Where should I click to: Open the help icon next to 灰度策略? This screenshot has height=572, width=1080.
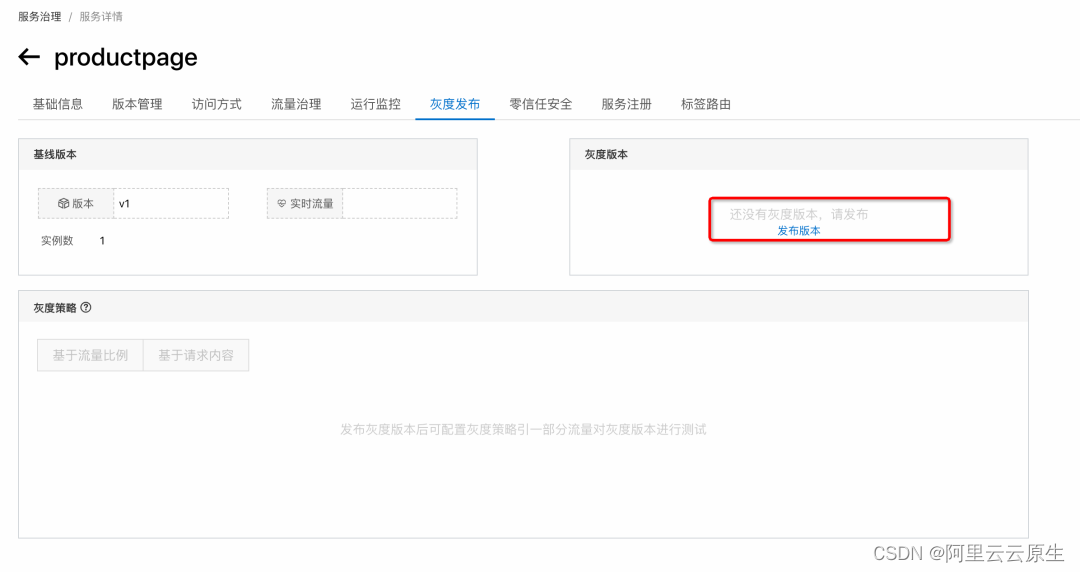click(x=86, y=307)
